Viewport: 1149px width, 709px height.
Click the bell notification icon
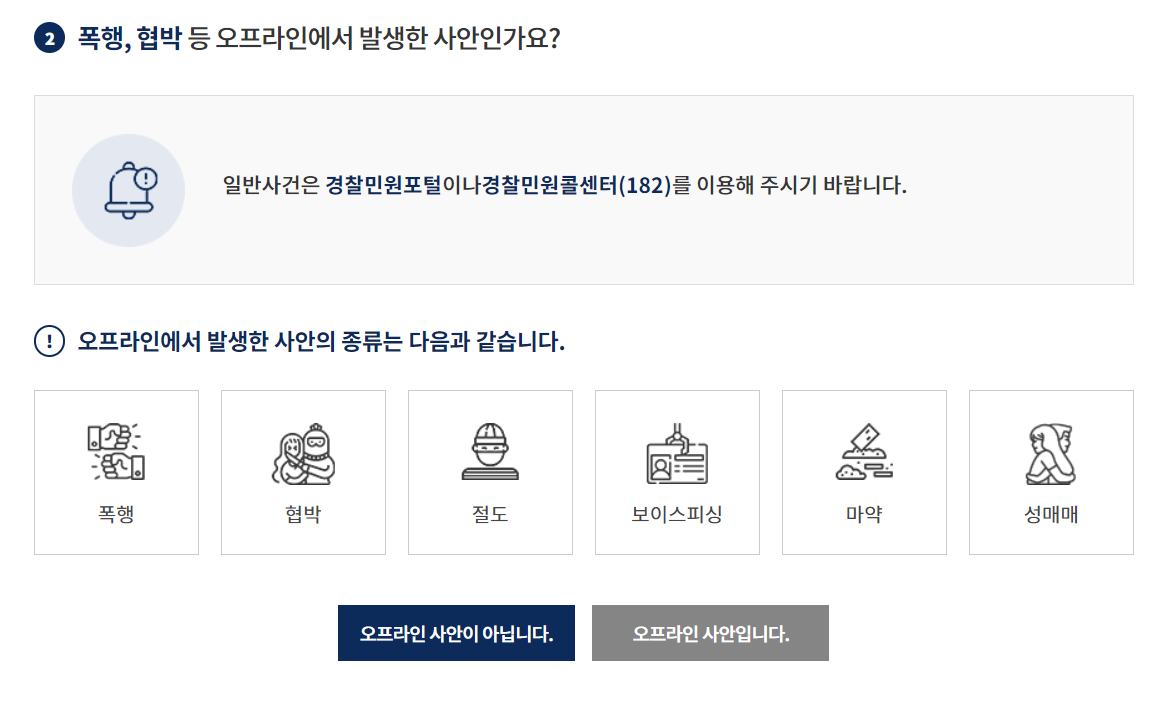[129, 189]
